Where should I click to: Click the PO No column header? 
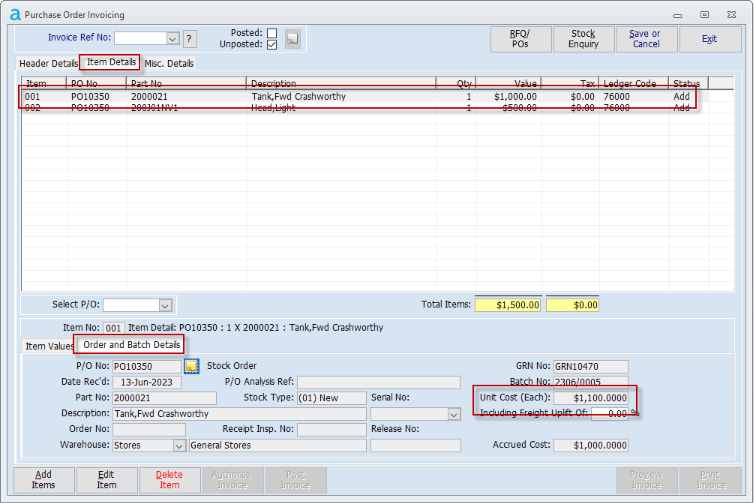96,83
